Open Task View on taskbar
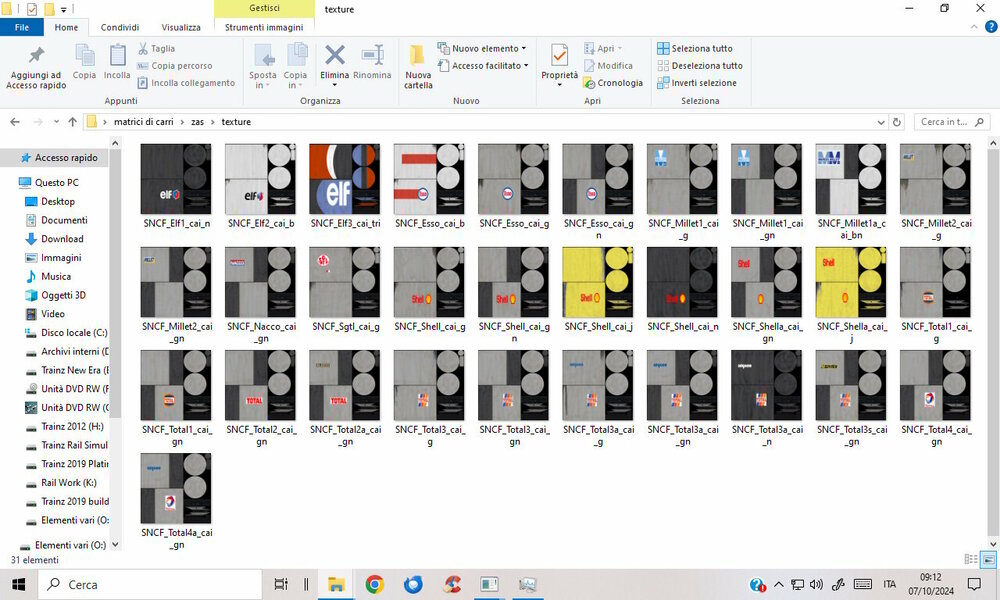 coord(281,584)
